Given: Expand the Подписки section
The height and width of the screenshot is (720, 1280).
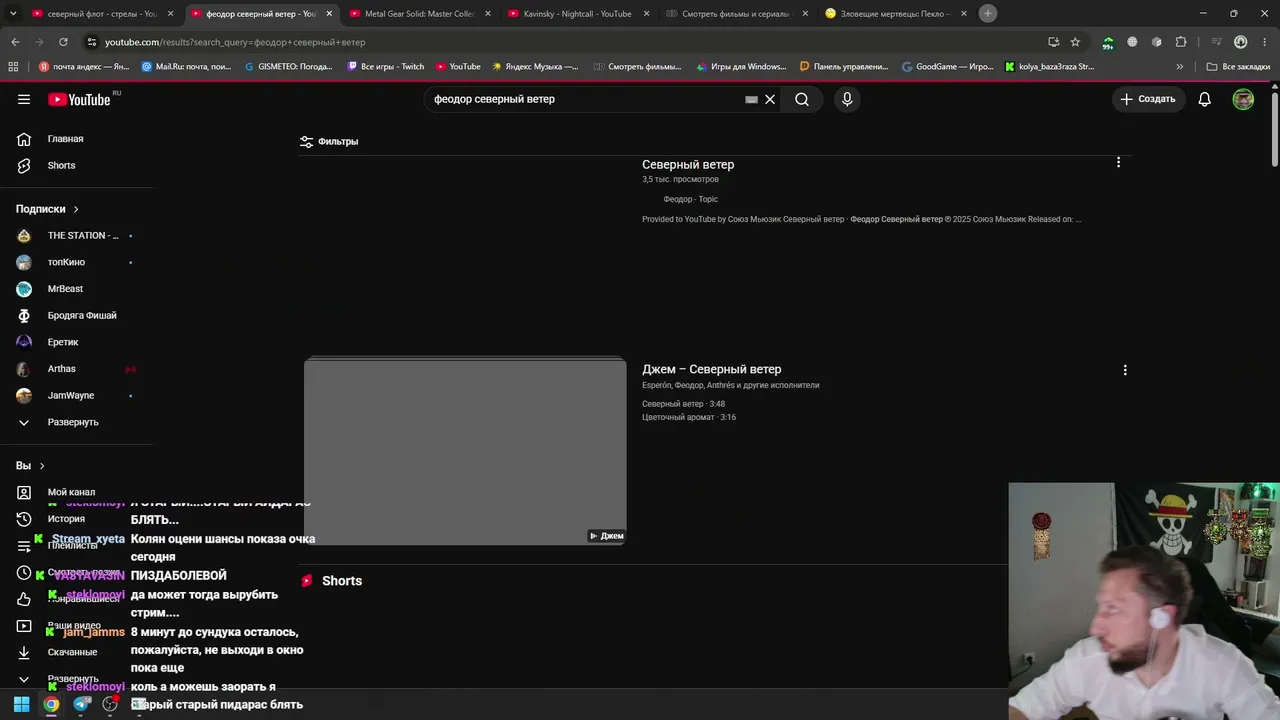Looking at the screenshot, I should [x=47, y=209].
